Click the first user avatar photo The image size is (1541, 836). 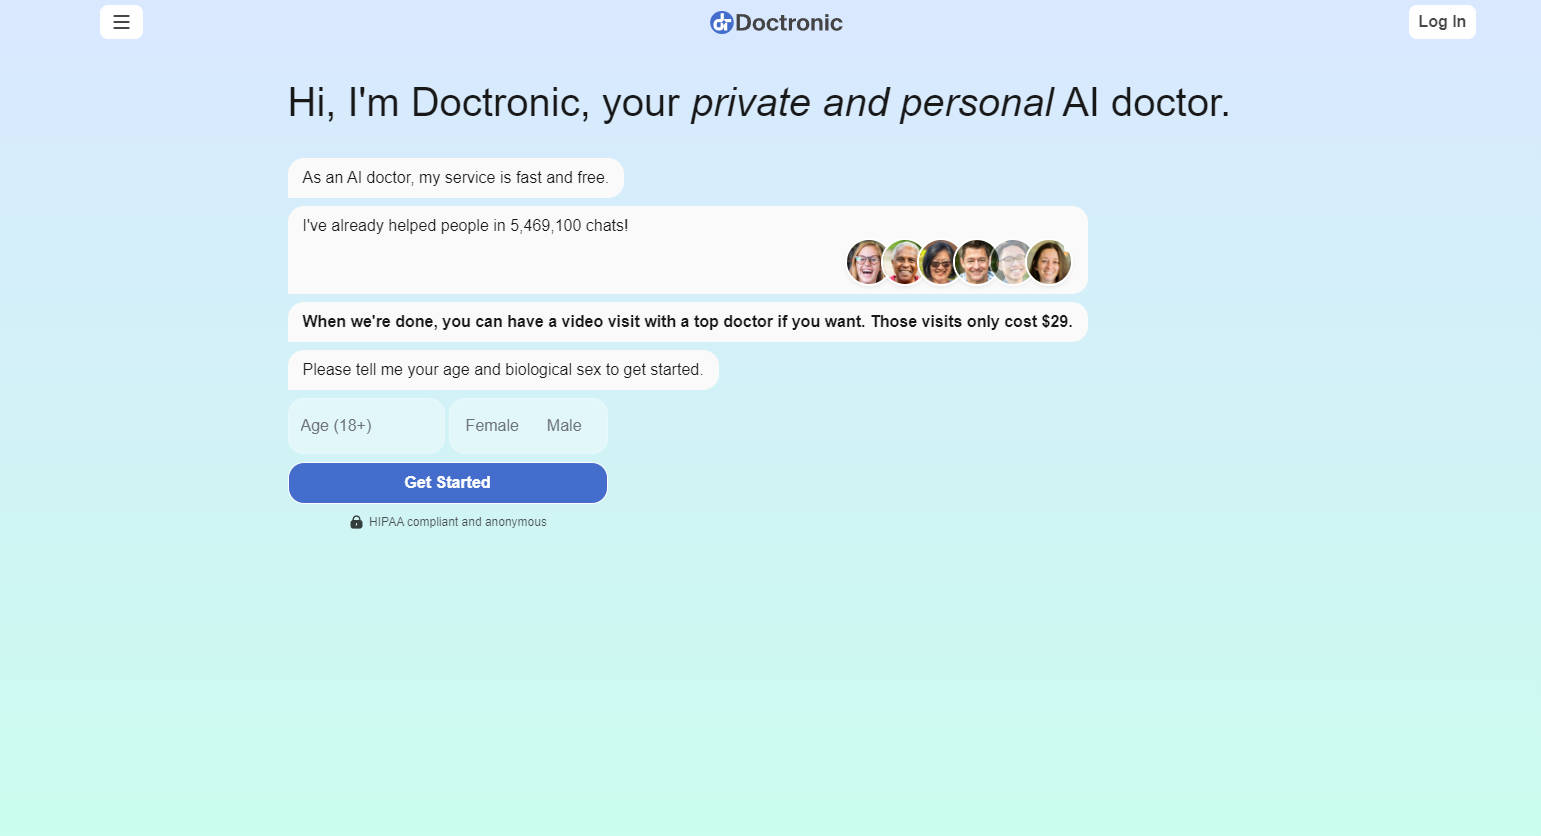(x=867, y=262)
